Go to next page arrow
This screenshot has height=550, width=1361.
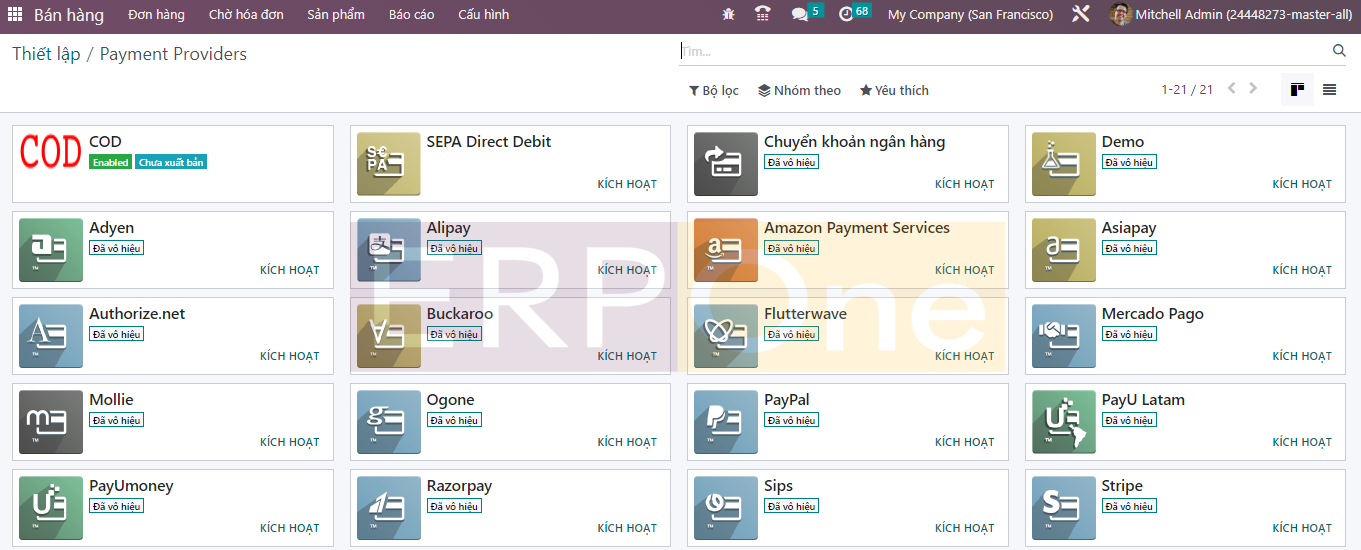(x=1253, y=89)
